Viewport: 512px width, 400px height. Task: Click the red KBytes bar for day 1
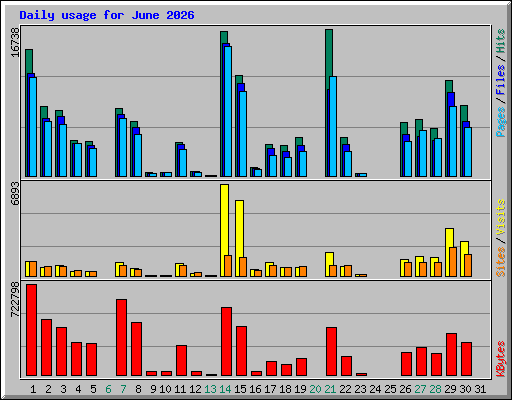[32, 330]
